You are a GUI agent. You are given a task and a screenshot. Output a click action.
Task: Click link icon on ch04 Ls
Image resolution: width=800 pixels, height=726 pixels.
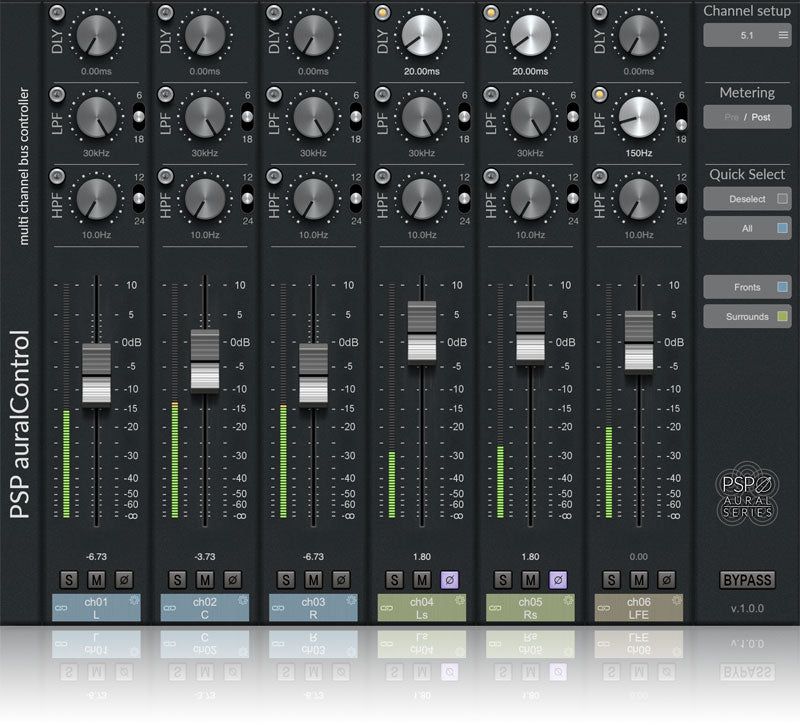pos(386,608)
